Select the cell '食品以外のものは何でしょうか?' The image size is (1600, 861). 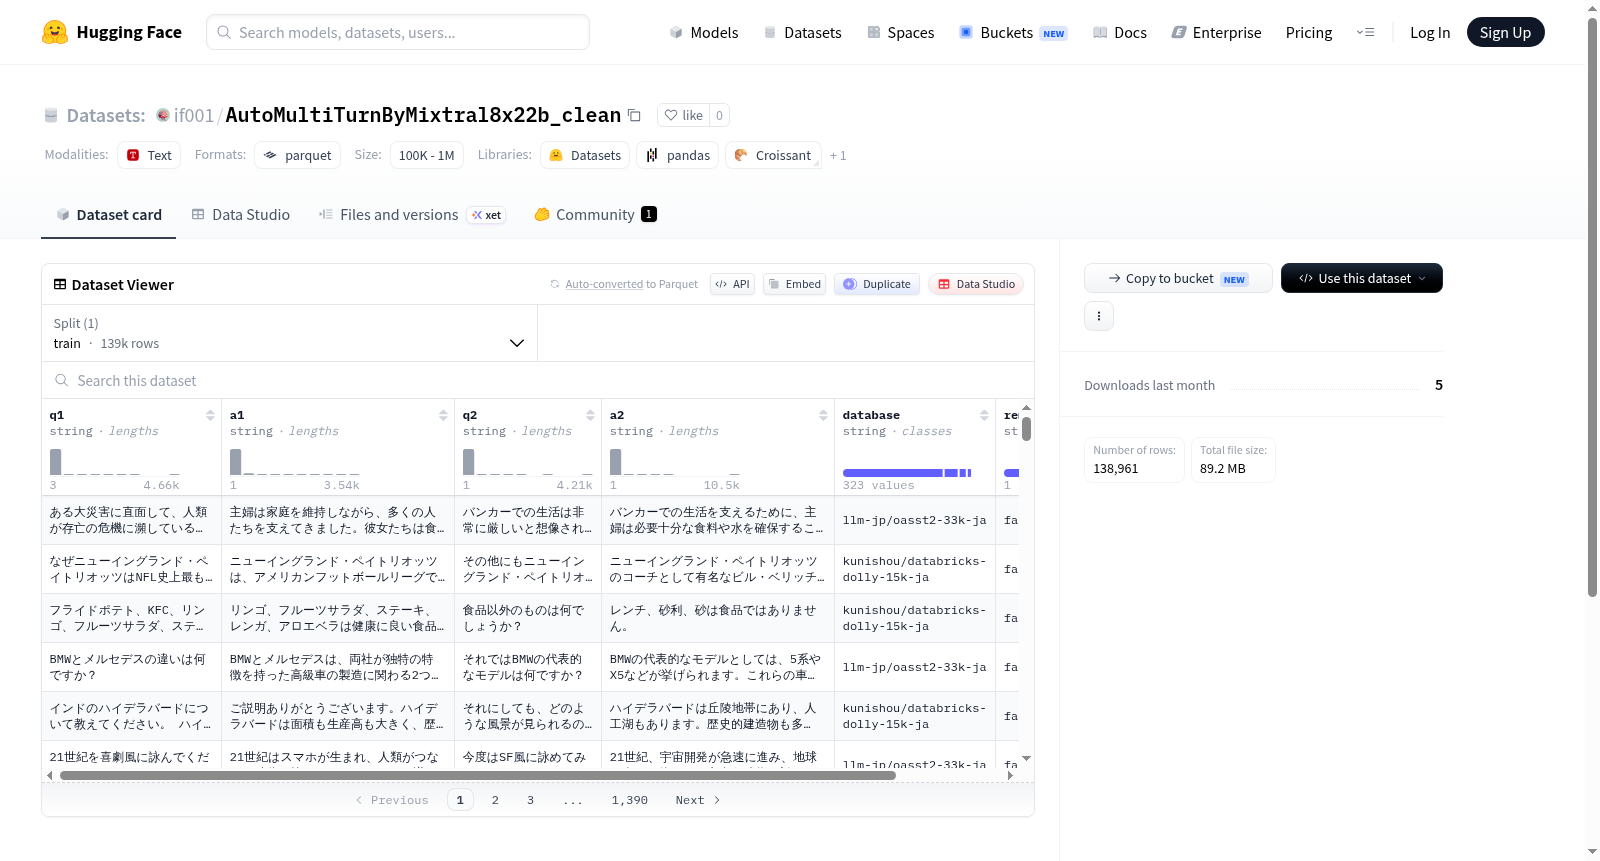(x=528, y=618)
